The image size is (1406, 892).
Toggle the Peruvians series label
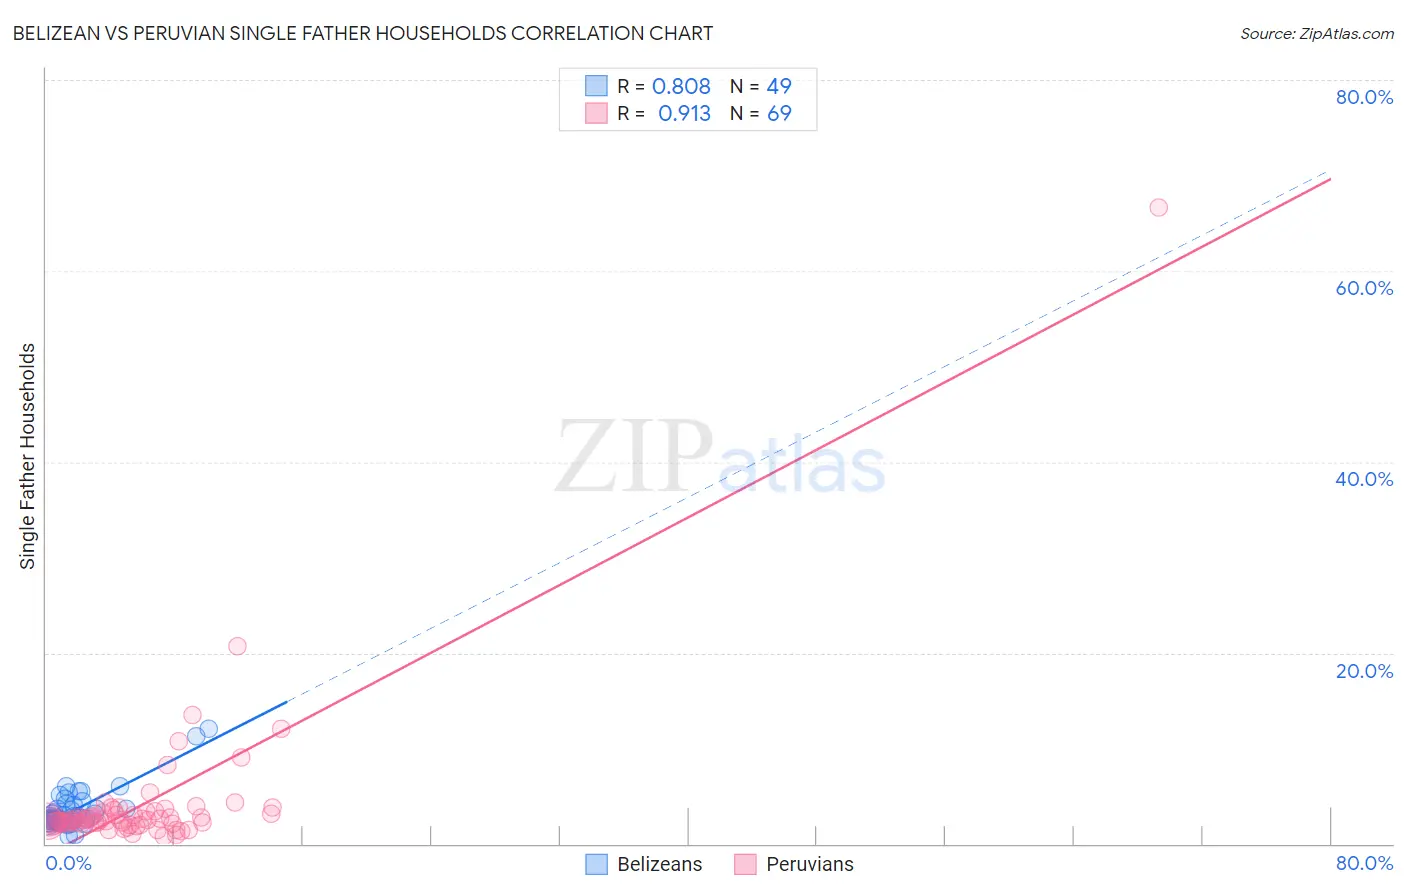tap(810, 864)
